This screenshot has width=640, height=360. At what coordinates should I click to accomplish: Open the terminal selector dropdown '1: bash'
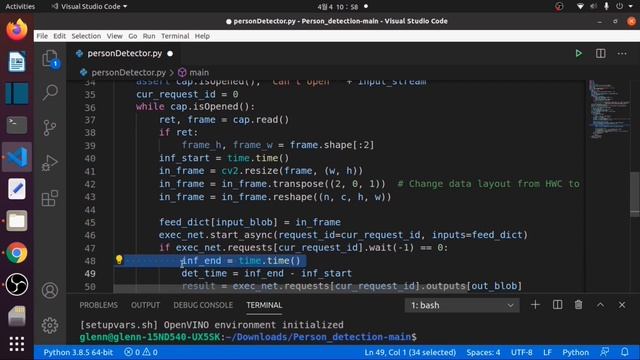462,305
